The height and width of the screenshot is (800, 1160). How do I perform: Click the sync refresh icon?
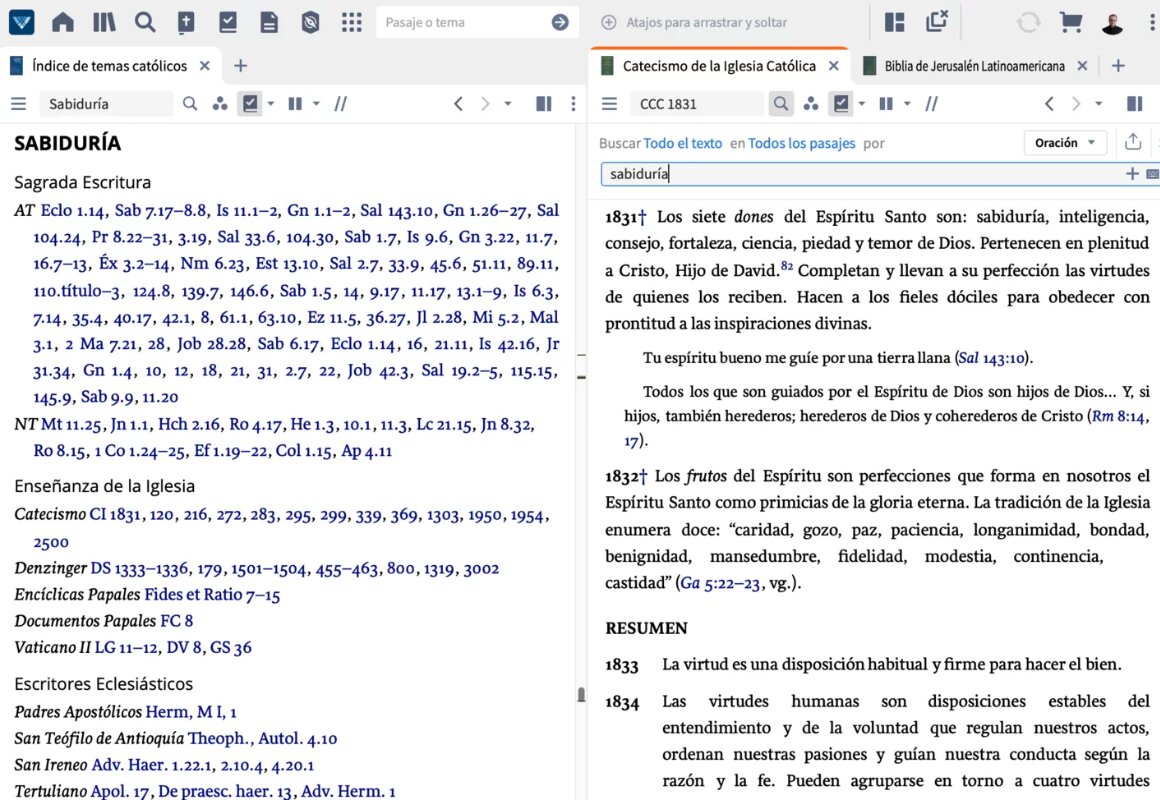[x=1028, y=22]
